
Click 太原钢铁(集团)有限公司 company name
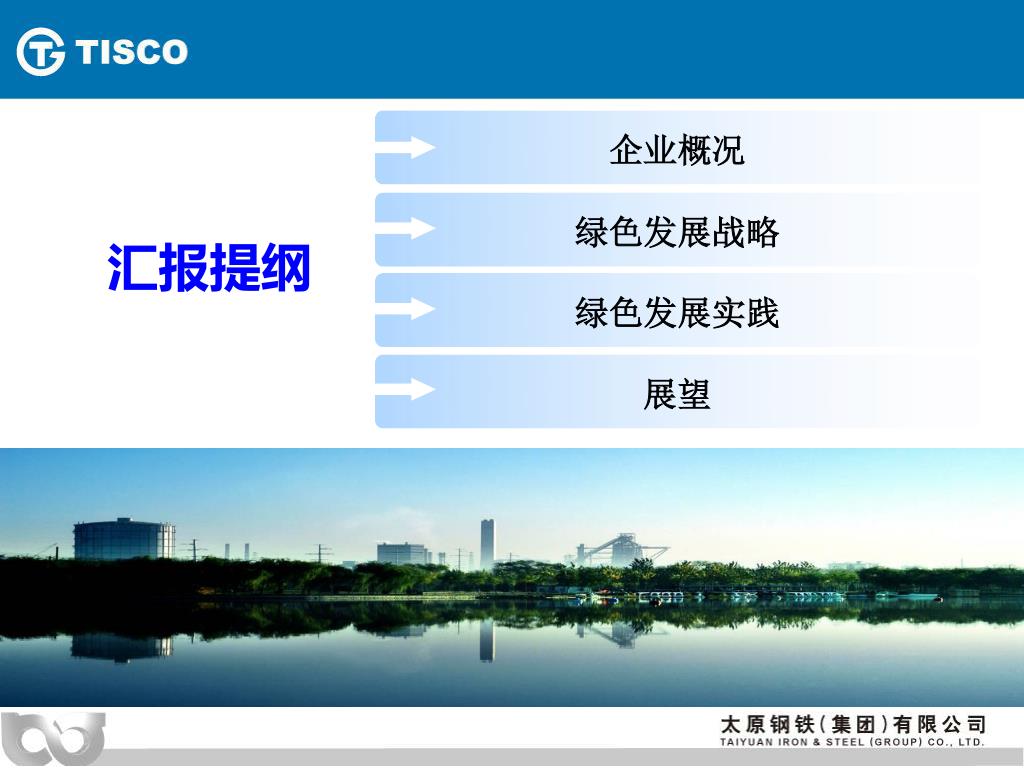pos(853,724)
